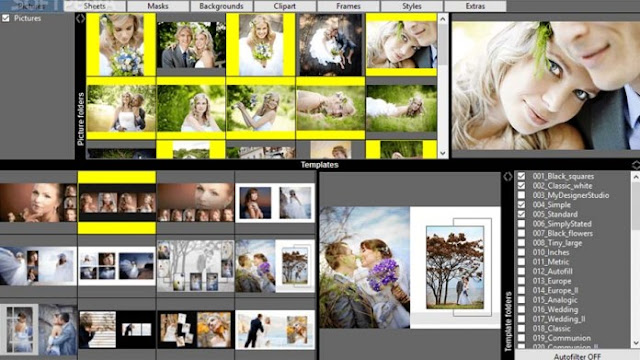Enable the 003_MyDesignerStudio template folder
This screenshot has height=360, width=640.
click(x=521, y=195)
